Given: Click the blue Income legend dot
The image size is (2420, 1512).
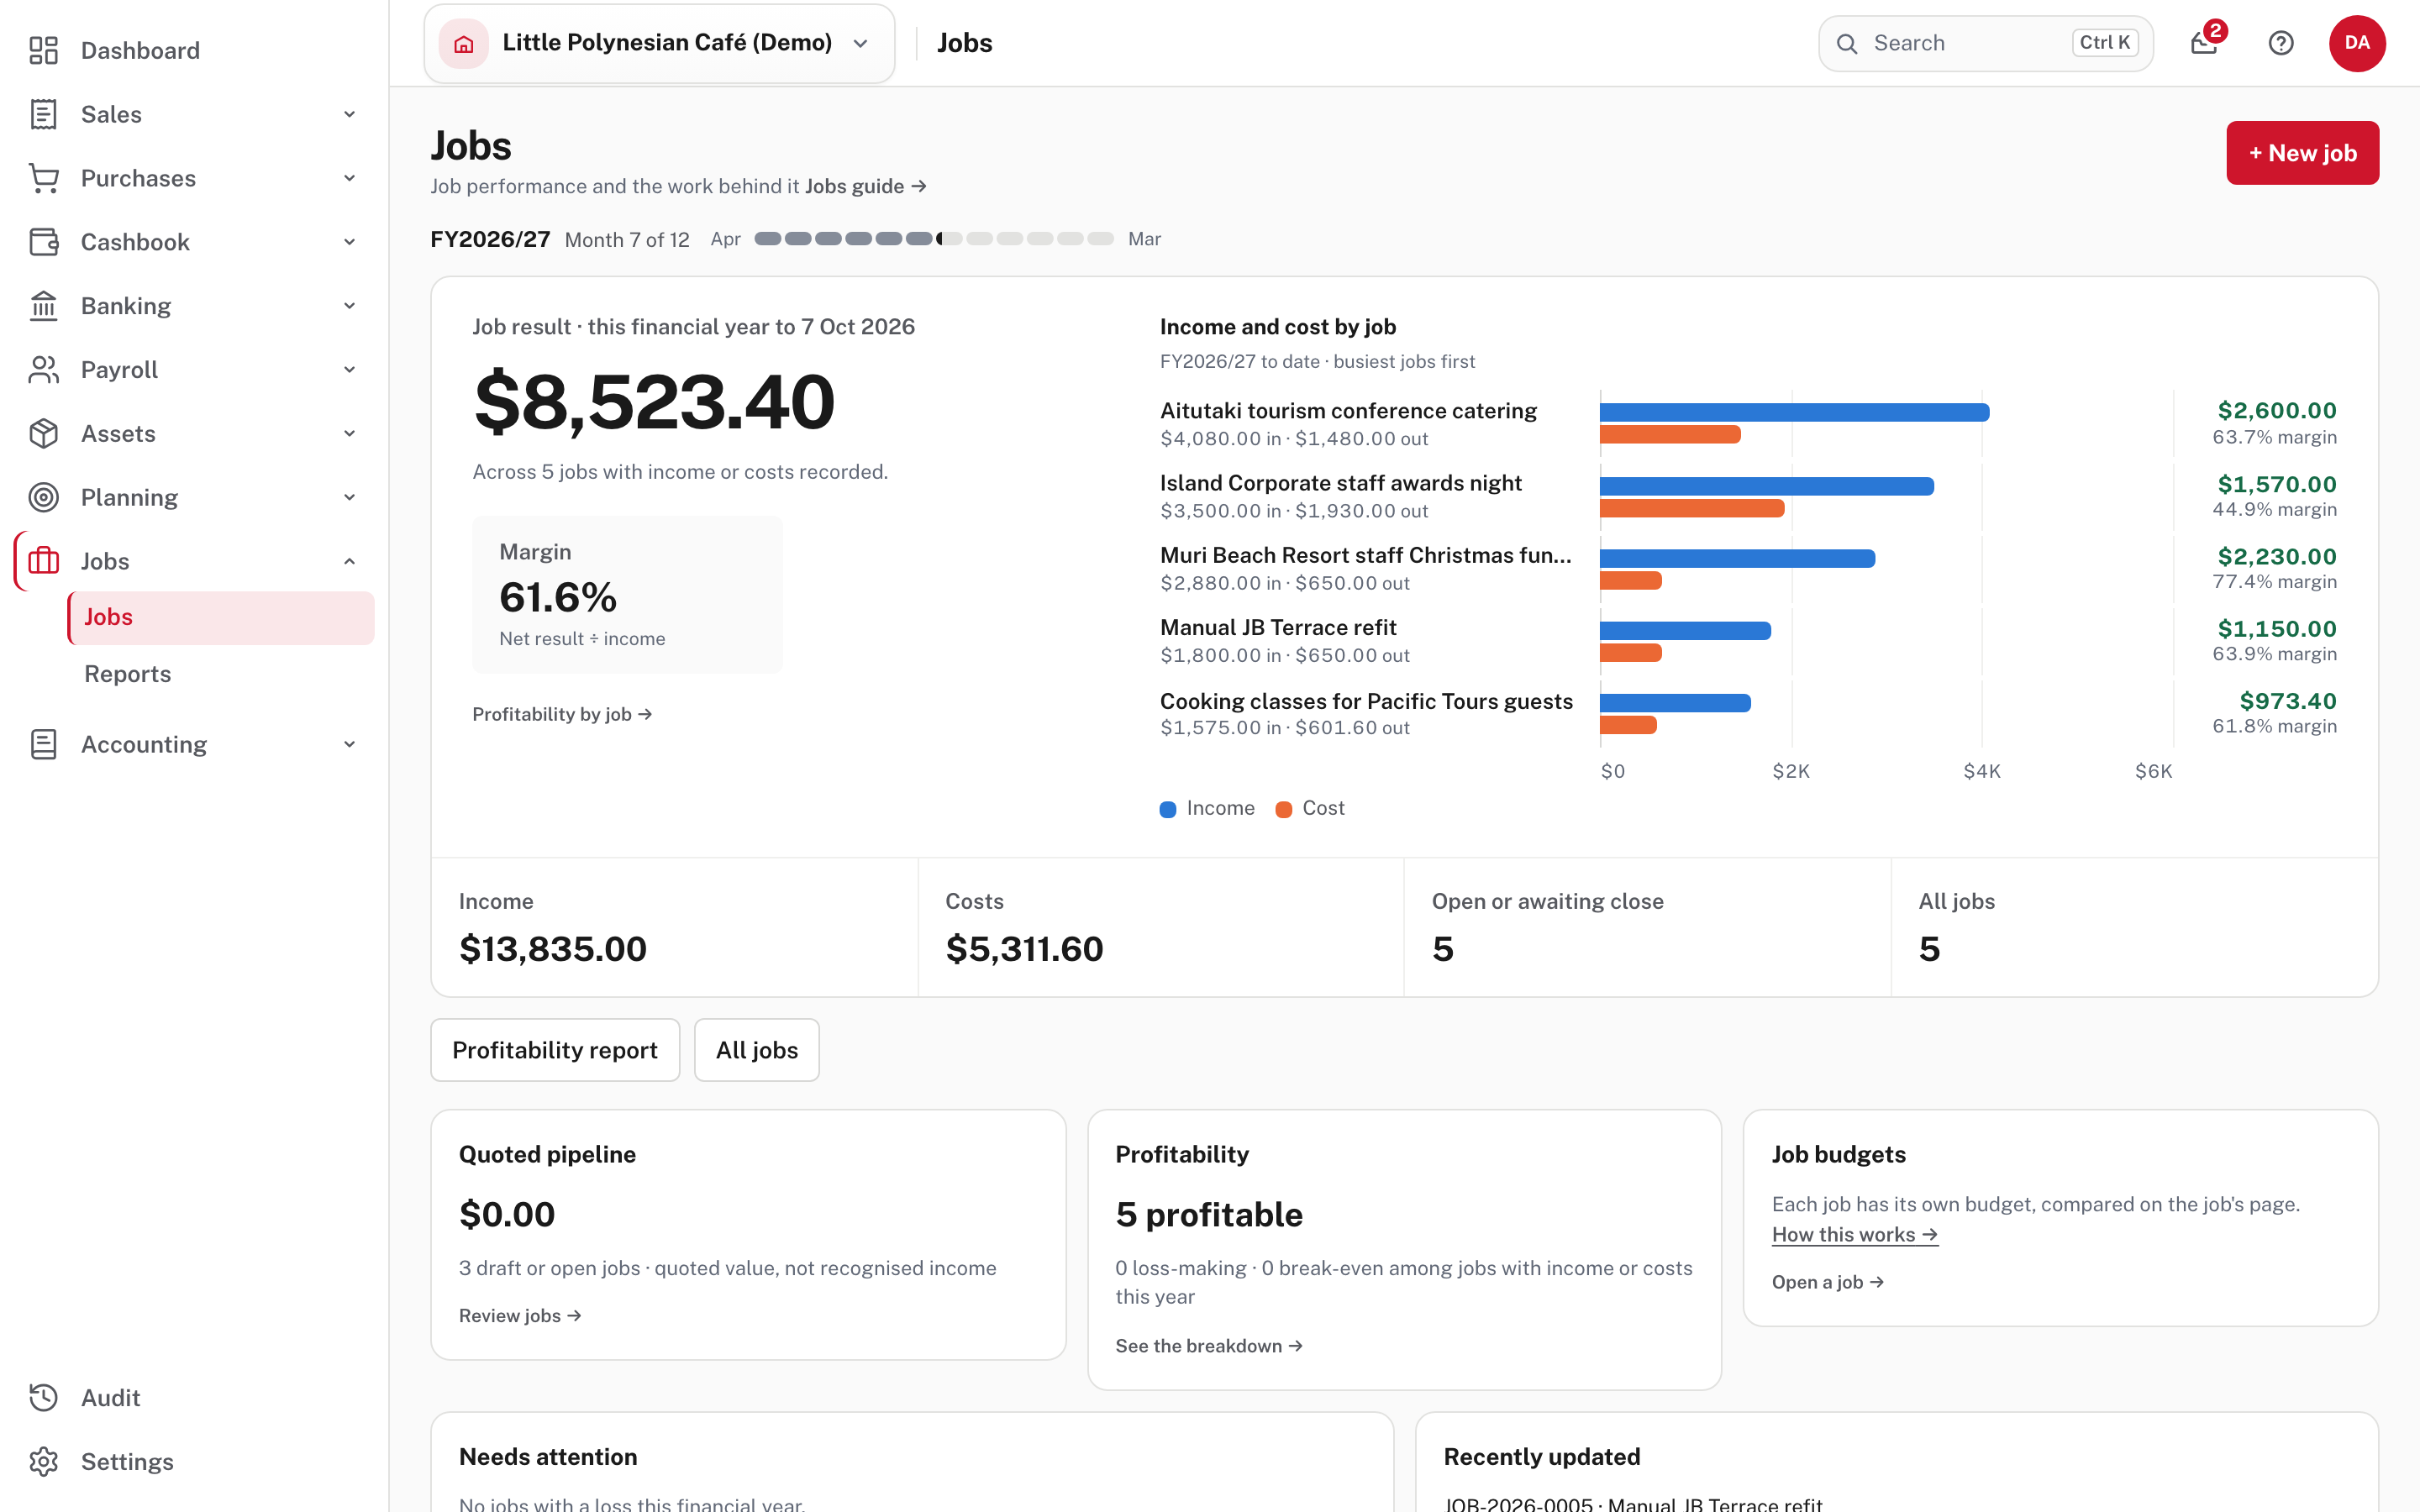Looking at the screenshot, I should [1167, 809].
